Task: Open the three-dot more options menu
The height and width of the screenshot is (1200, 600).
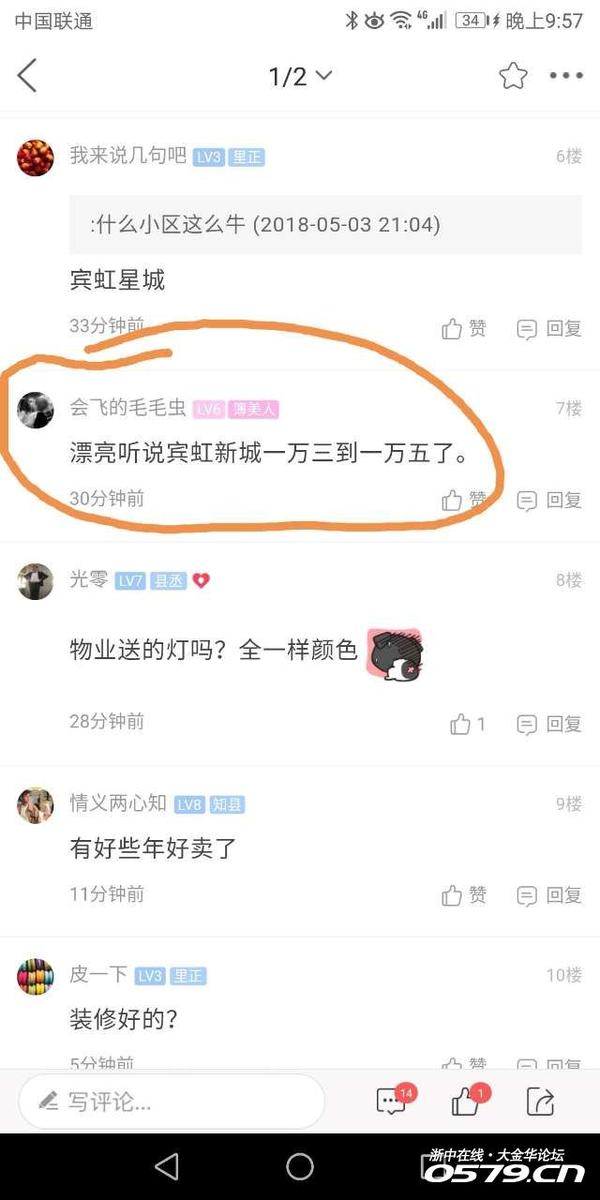Action: [x=566, y=76]
